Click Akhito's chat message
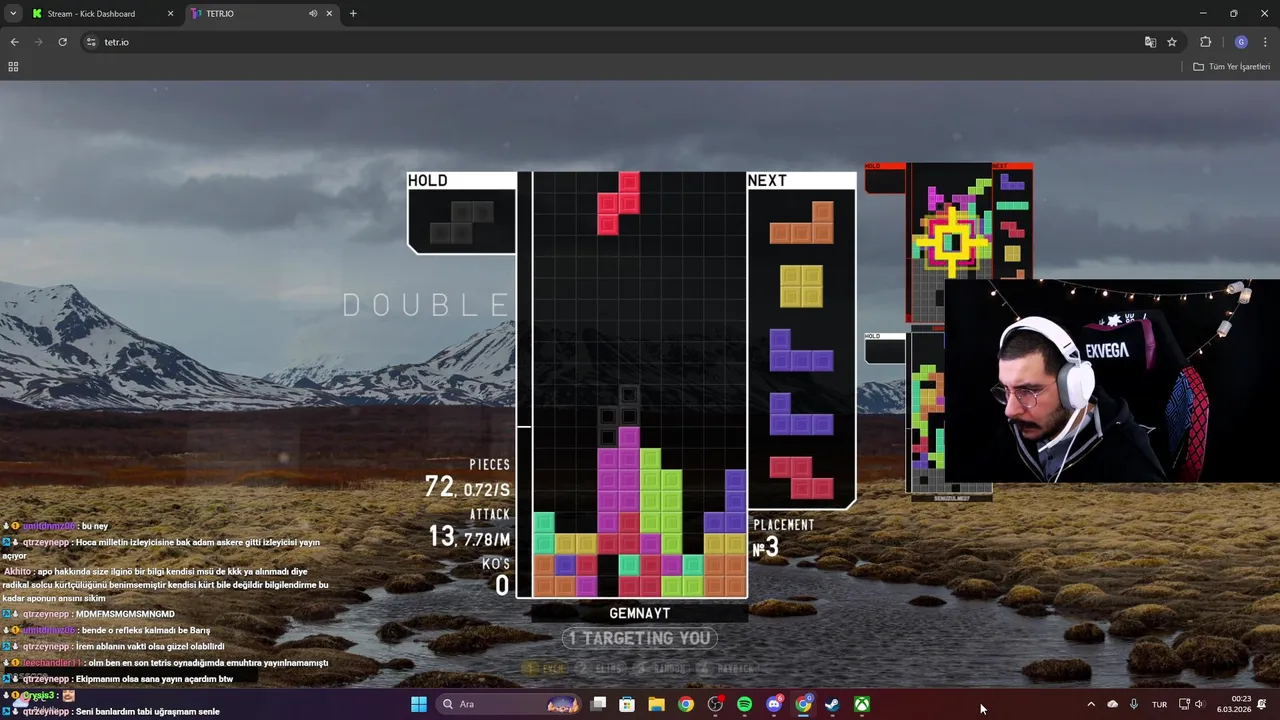This screenshot has height=720, width=1280. [166, 585]
